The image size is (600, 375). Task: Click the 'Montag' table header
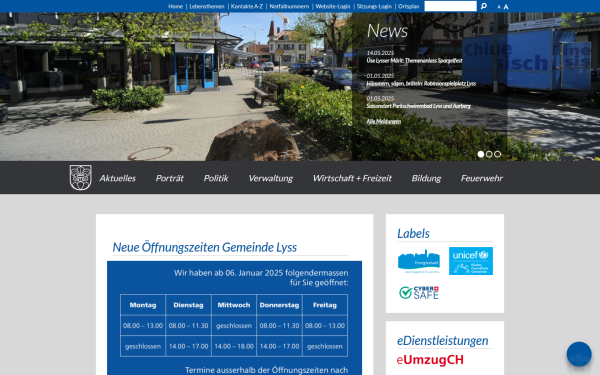click(143, 305)
